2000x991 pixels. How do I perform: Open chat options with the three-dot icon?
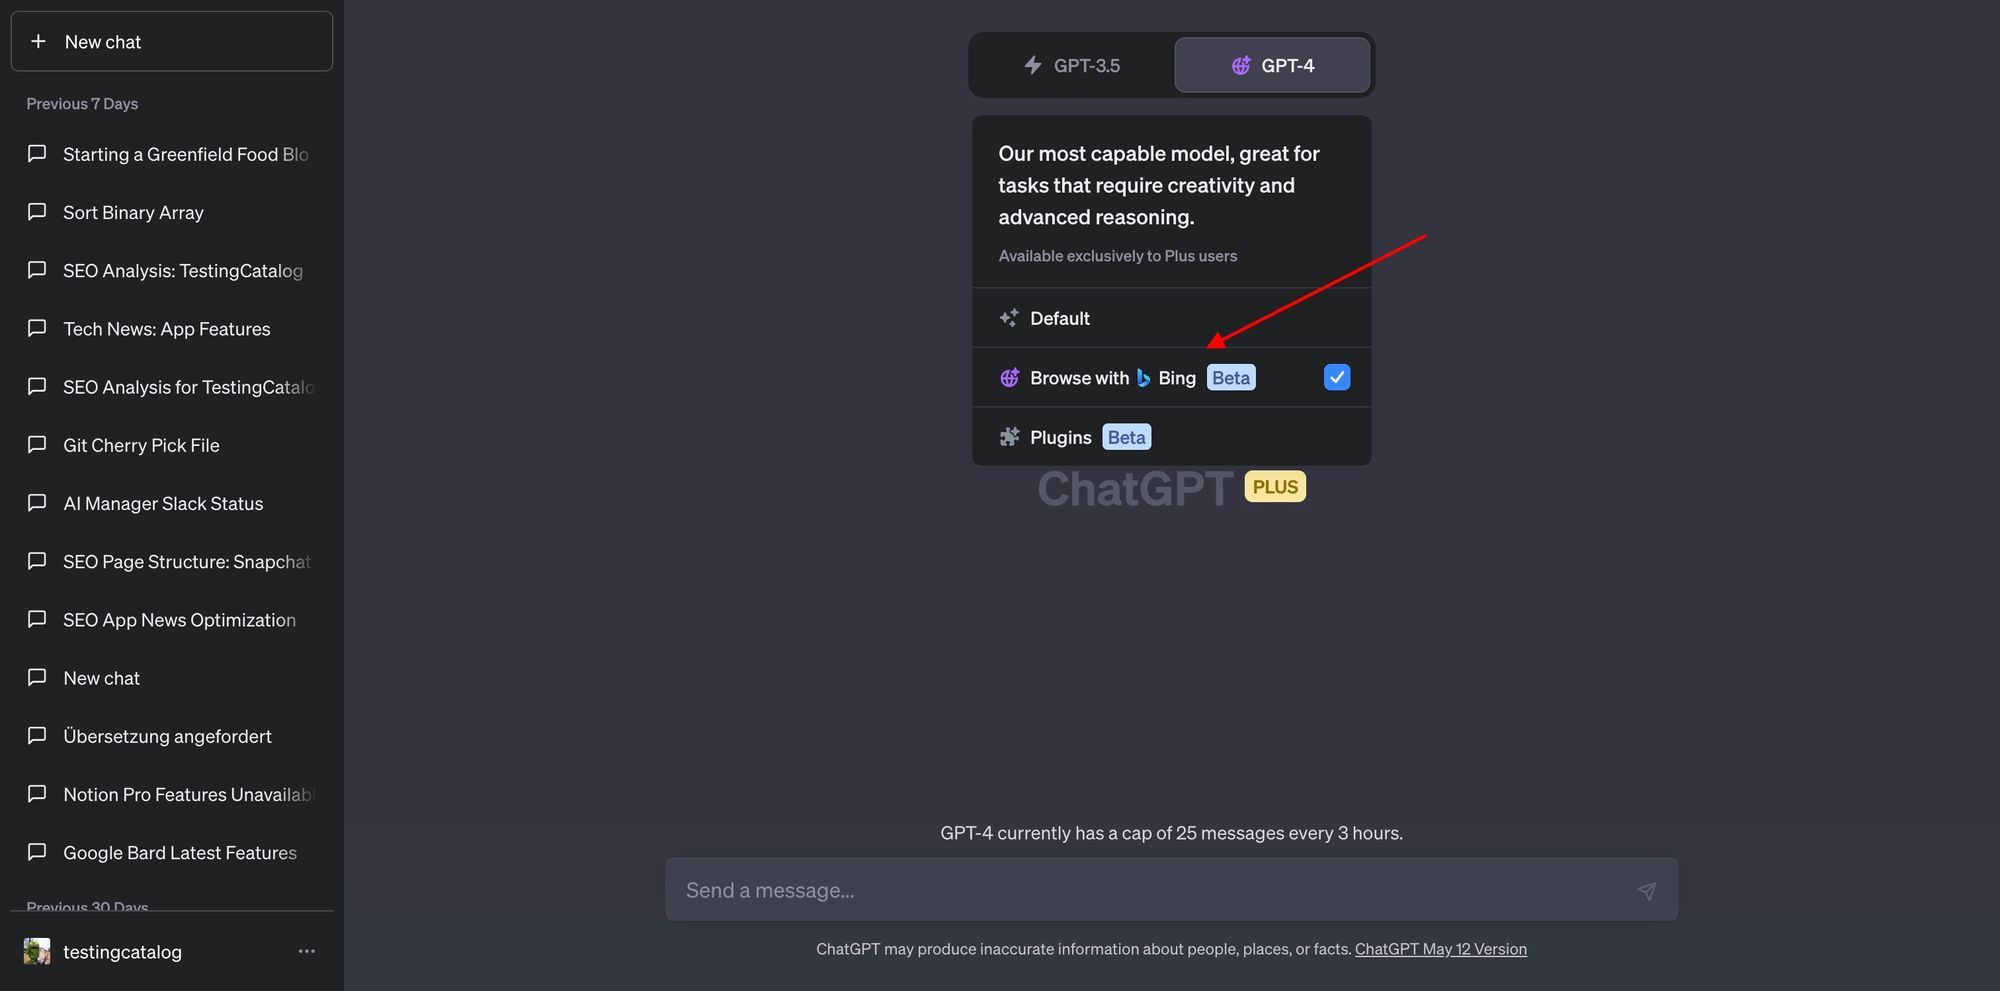point(306,951)
